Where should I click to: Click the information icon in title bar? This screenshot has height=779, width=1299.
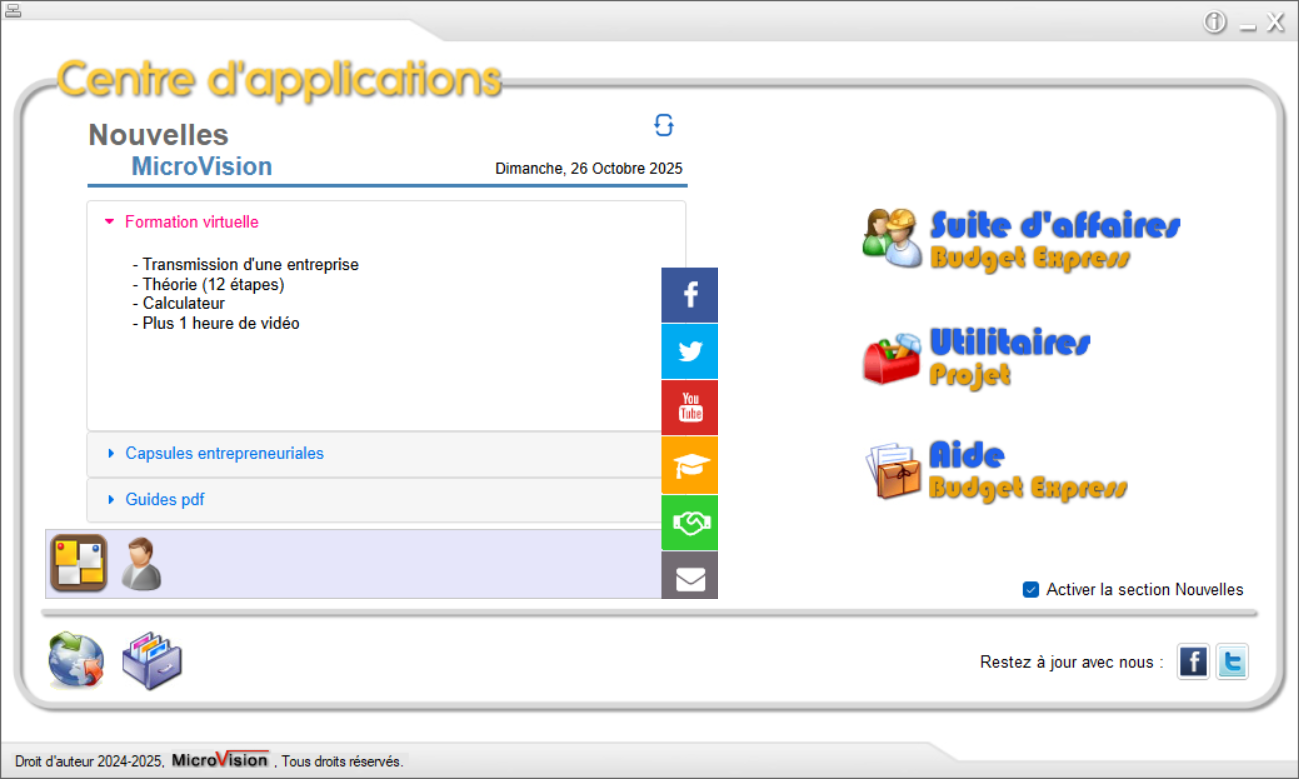coord(1215,23)
